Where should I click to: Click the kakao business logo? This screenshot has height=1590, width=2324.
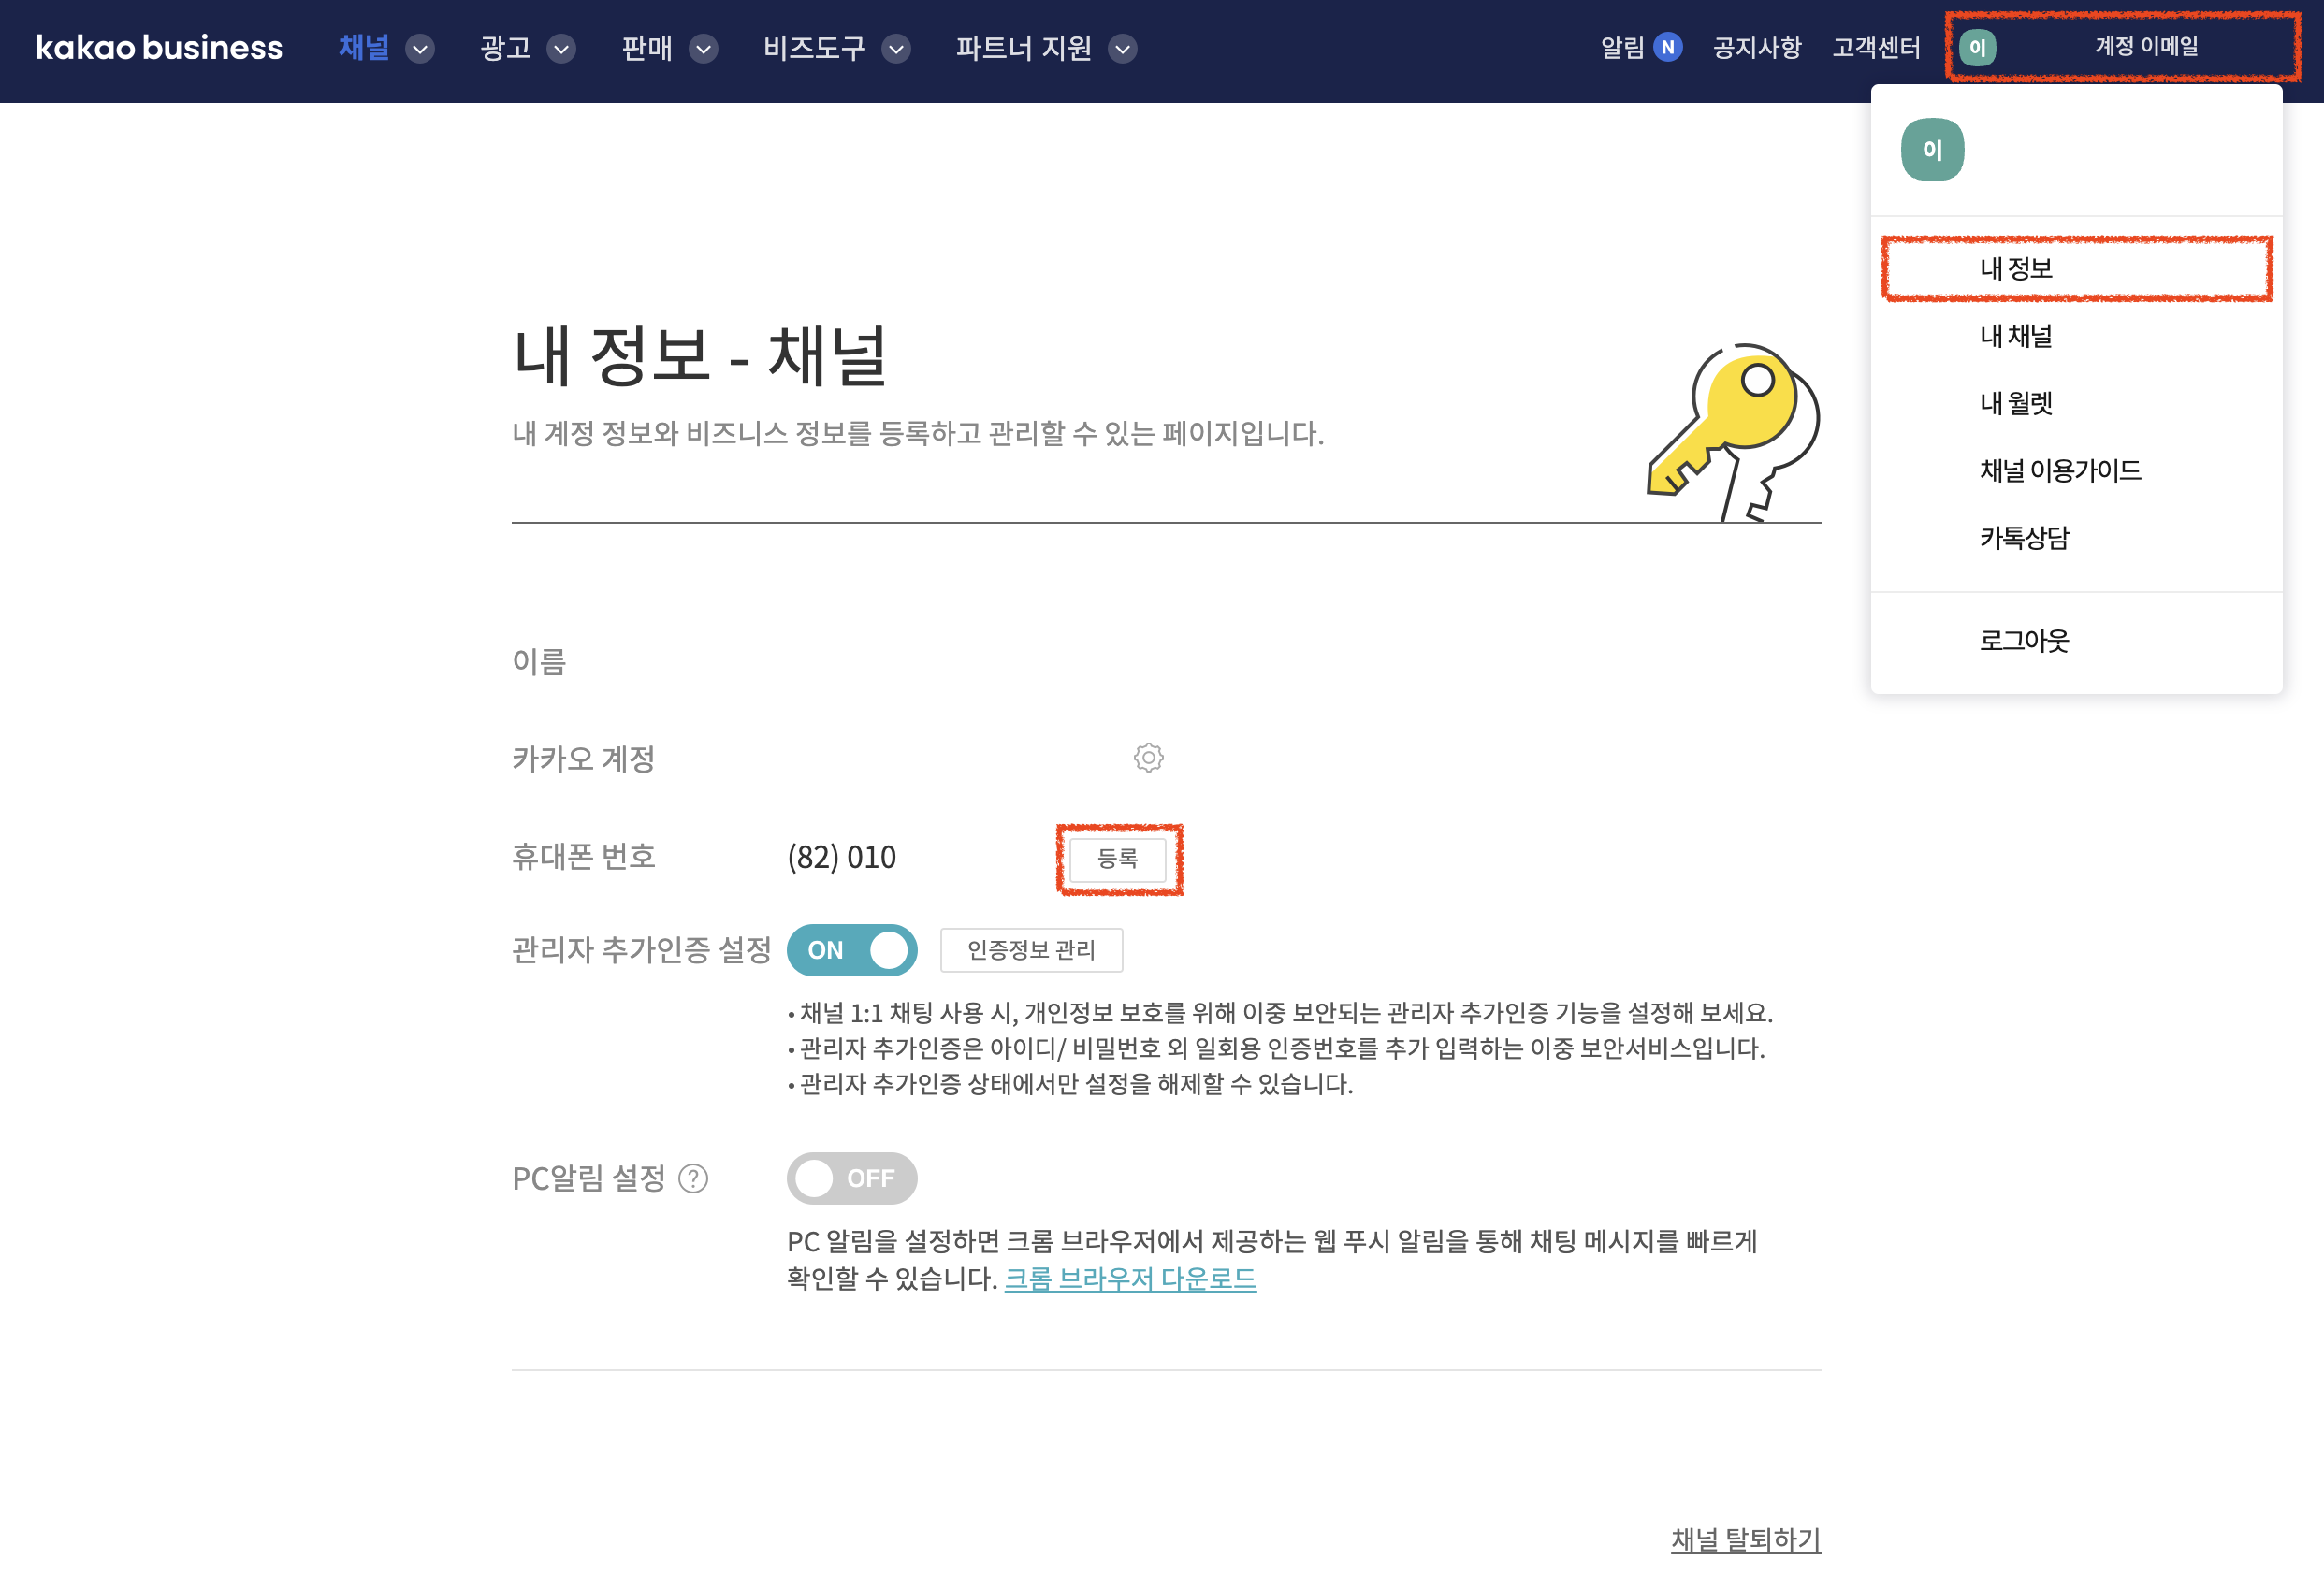pyautogui.click(x=159, y=48)
